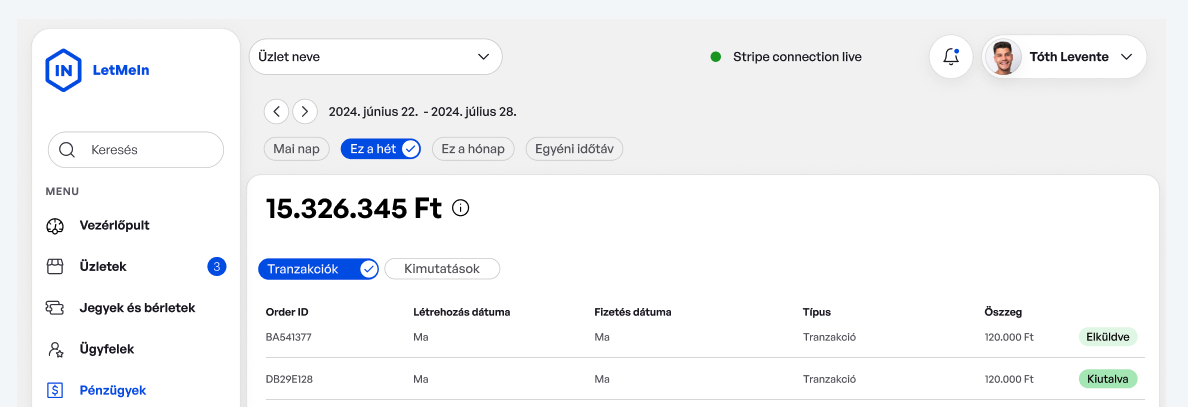The image size is (1188, 407).
Task: Choose the Egyéni időtáv custom range
Action: coord(574,149)
